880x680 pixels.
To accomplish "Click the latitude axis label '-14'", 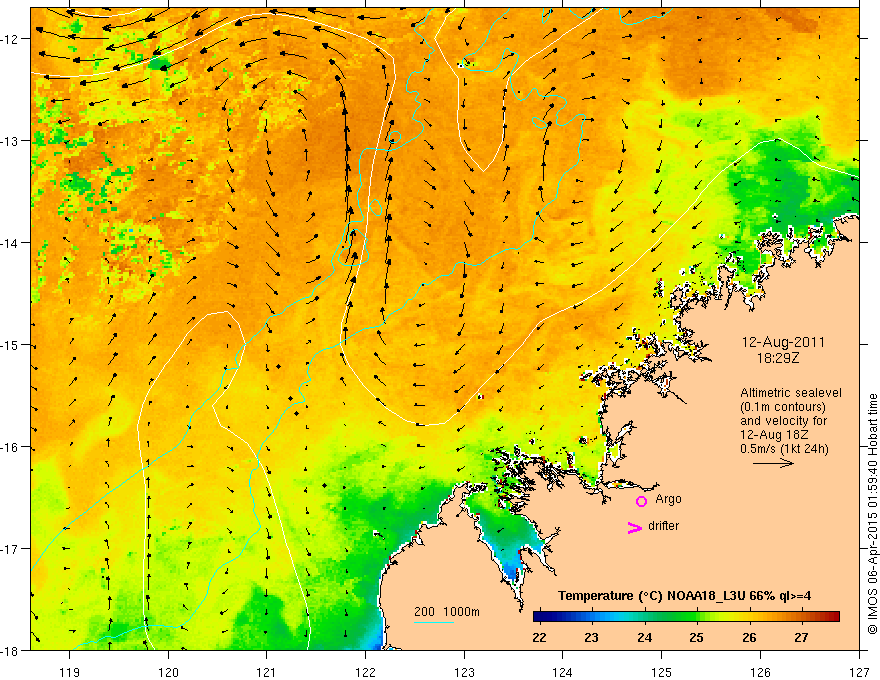I will [11, 243].
